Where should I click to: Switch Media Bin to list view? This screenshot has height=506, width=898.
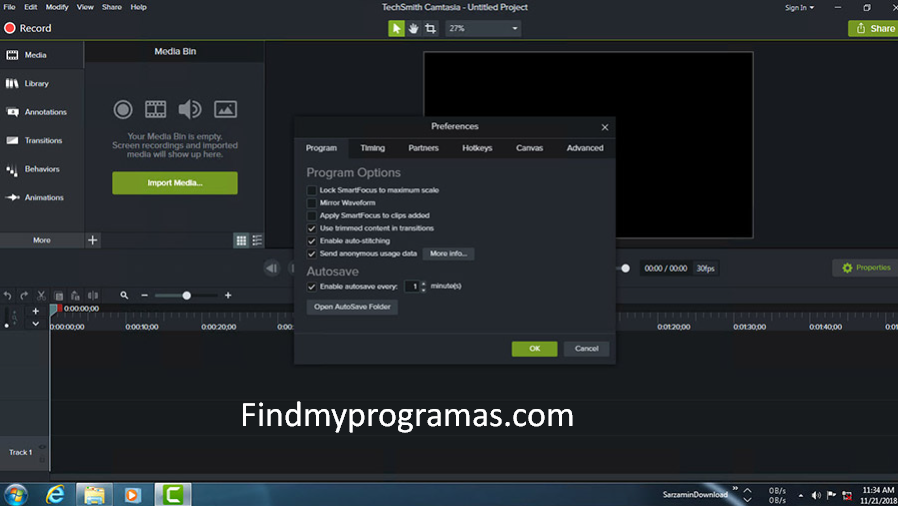tap(257, 240)
